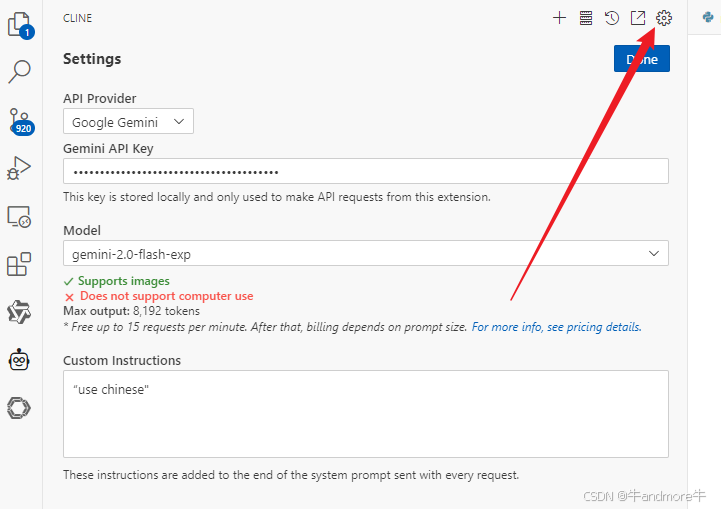721x509 pixels.
Task: Open the pricing details link
Action: (x=556, y=327)
